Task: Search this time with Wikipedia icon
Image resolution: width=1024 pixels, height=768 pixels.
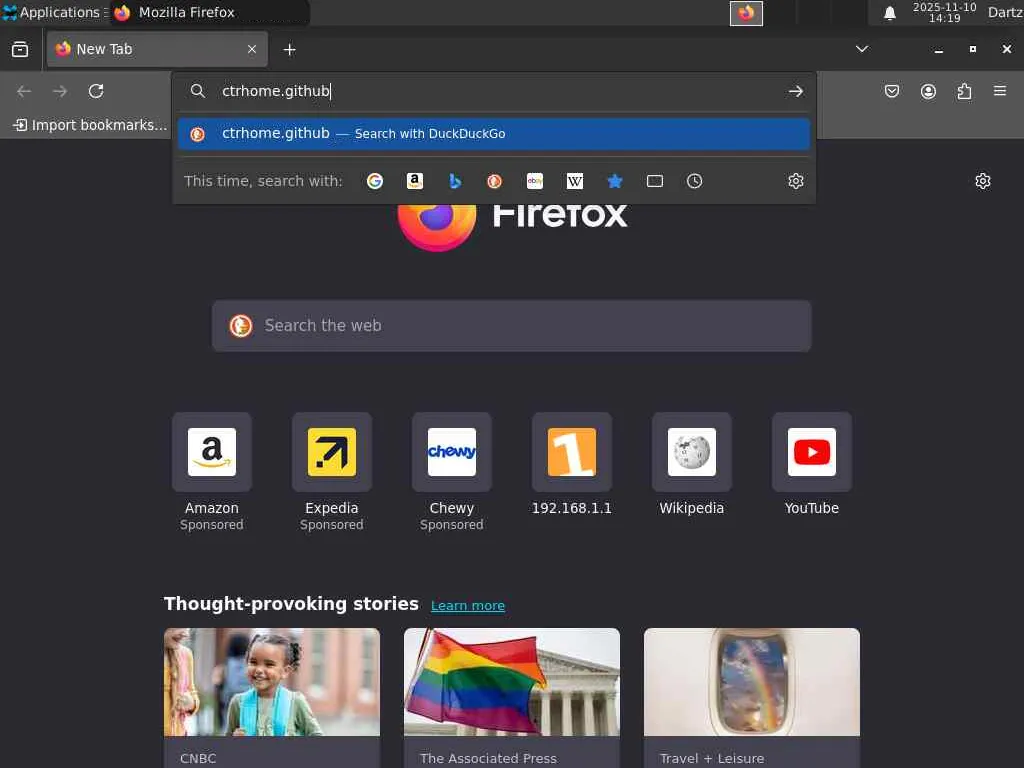Action: [575, 181]
